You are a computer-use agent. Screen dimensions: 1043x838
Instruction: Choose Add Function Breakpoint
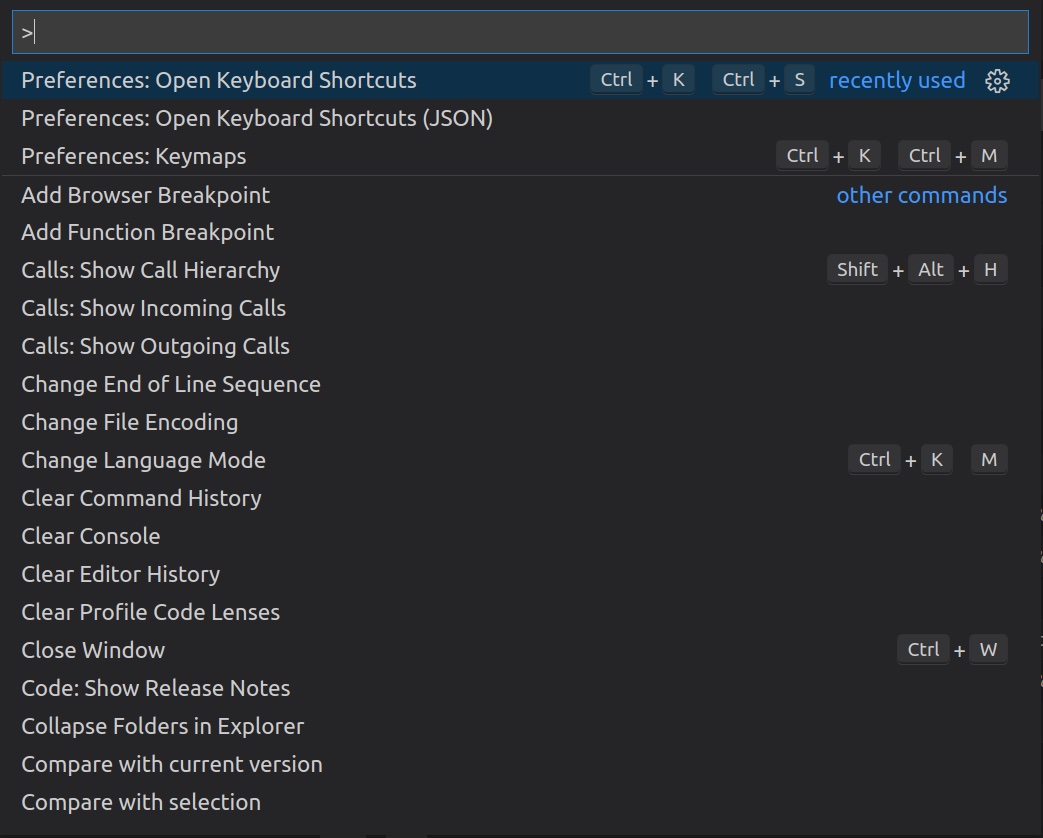coord(148,233)
